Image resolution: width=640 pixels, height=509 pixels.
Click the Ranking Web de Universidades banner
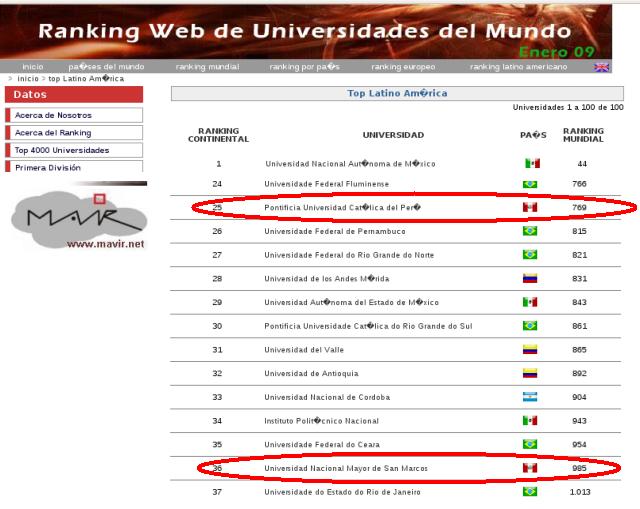pos(305,31)
